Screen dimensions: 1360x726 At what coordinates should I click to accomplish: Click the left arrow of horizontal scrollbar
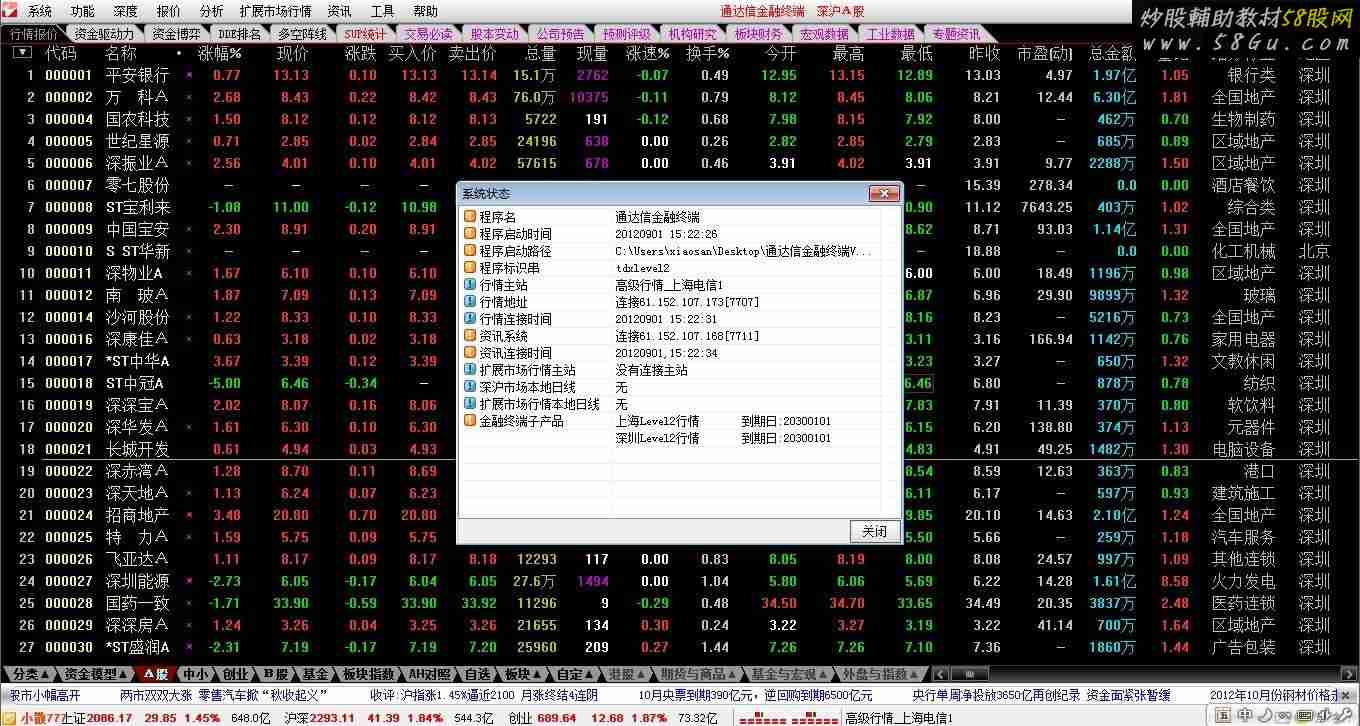tap(939, 674)
